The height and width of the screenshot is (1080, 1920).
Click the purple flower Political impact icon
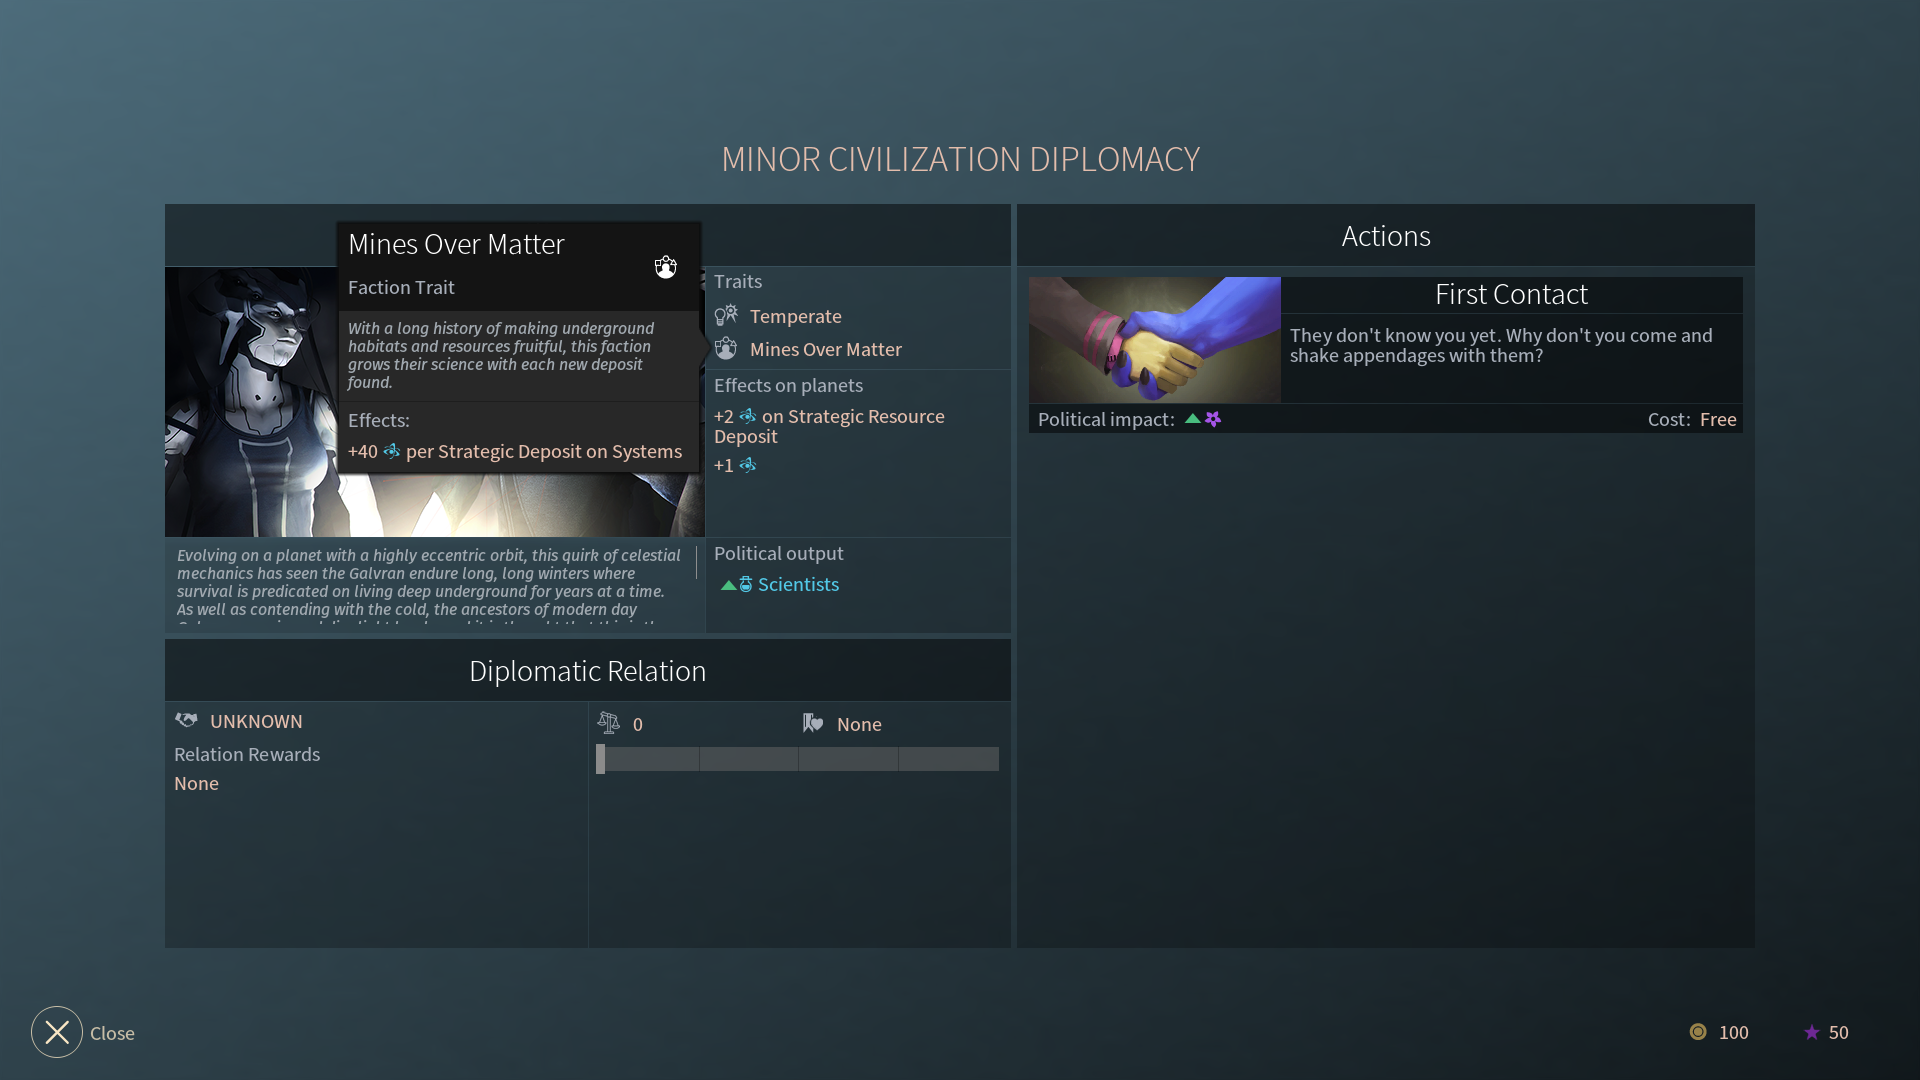coord(1213,419)
